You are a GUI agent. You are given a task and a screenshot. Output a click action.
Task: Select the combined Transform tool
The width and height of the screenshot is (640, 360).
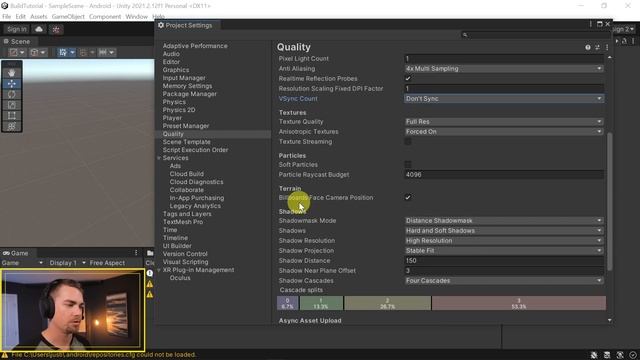tap(11, 126)
